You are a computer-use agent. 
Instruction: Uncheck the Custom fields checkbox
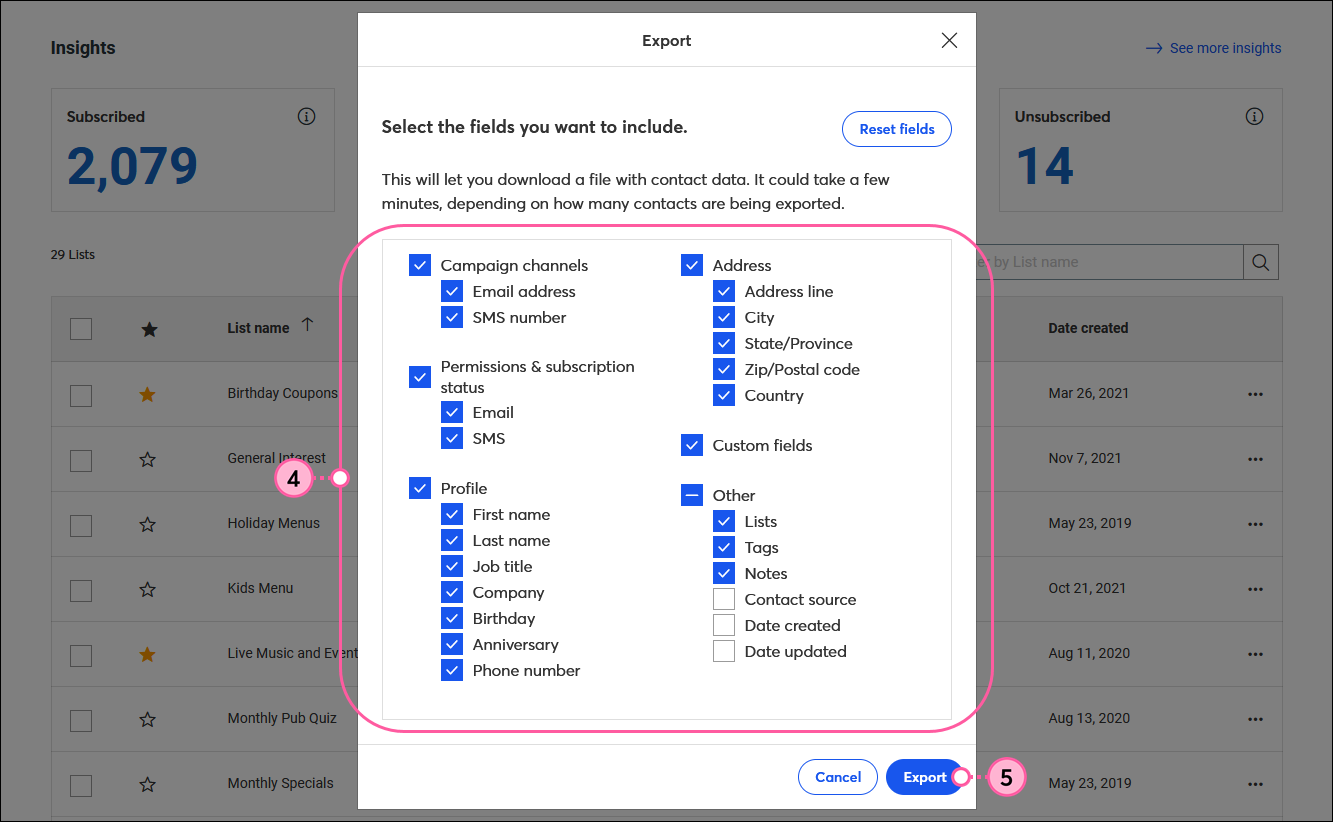tap(692, 446)
